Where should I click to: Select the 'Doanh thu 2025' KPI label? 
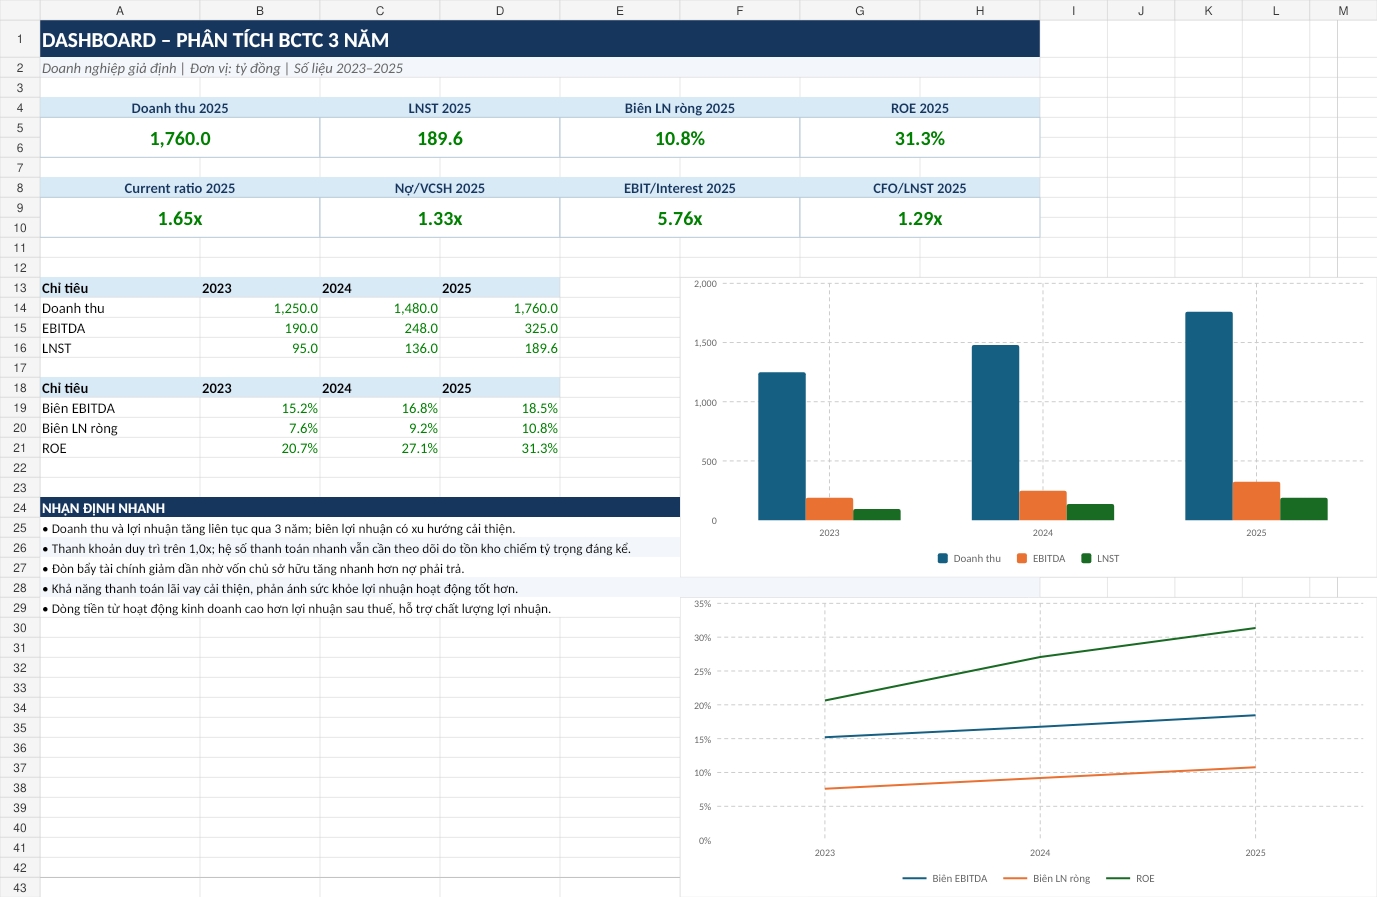(x=180, y=108)
